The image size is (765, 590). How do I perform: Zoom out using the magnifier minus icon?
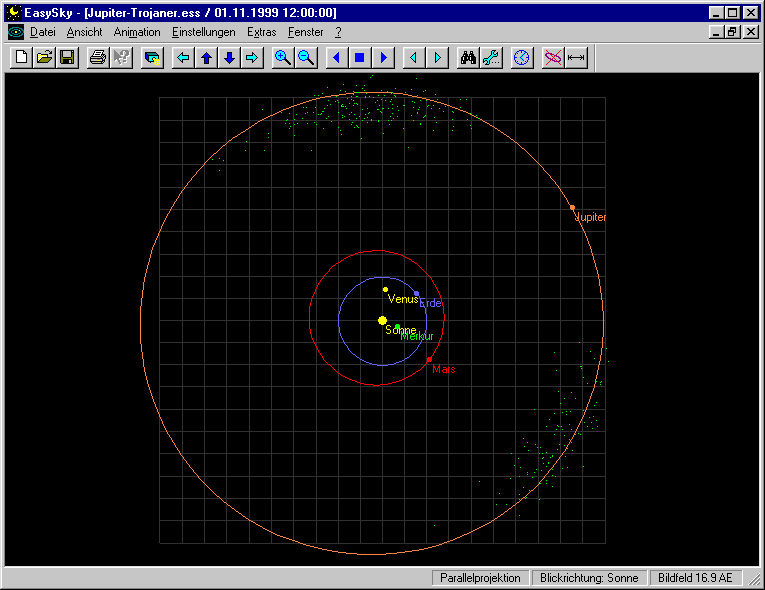(x=306, y=58)
